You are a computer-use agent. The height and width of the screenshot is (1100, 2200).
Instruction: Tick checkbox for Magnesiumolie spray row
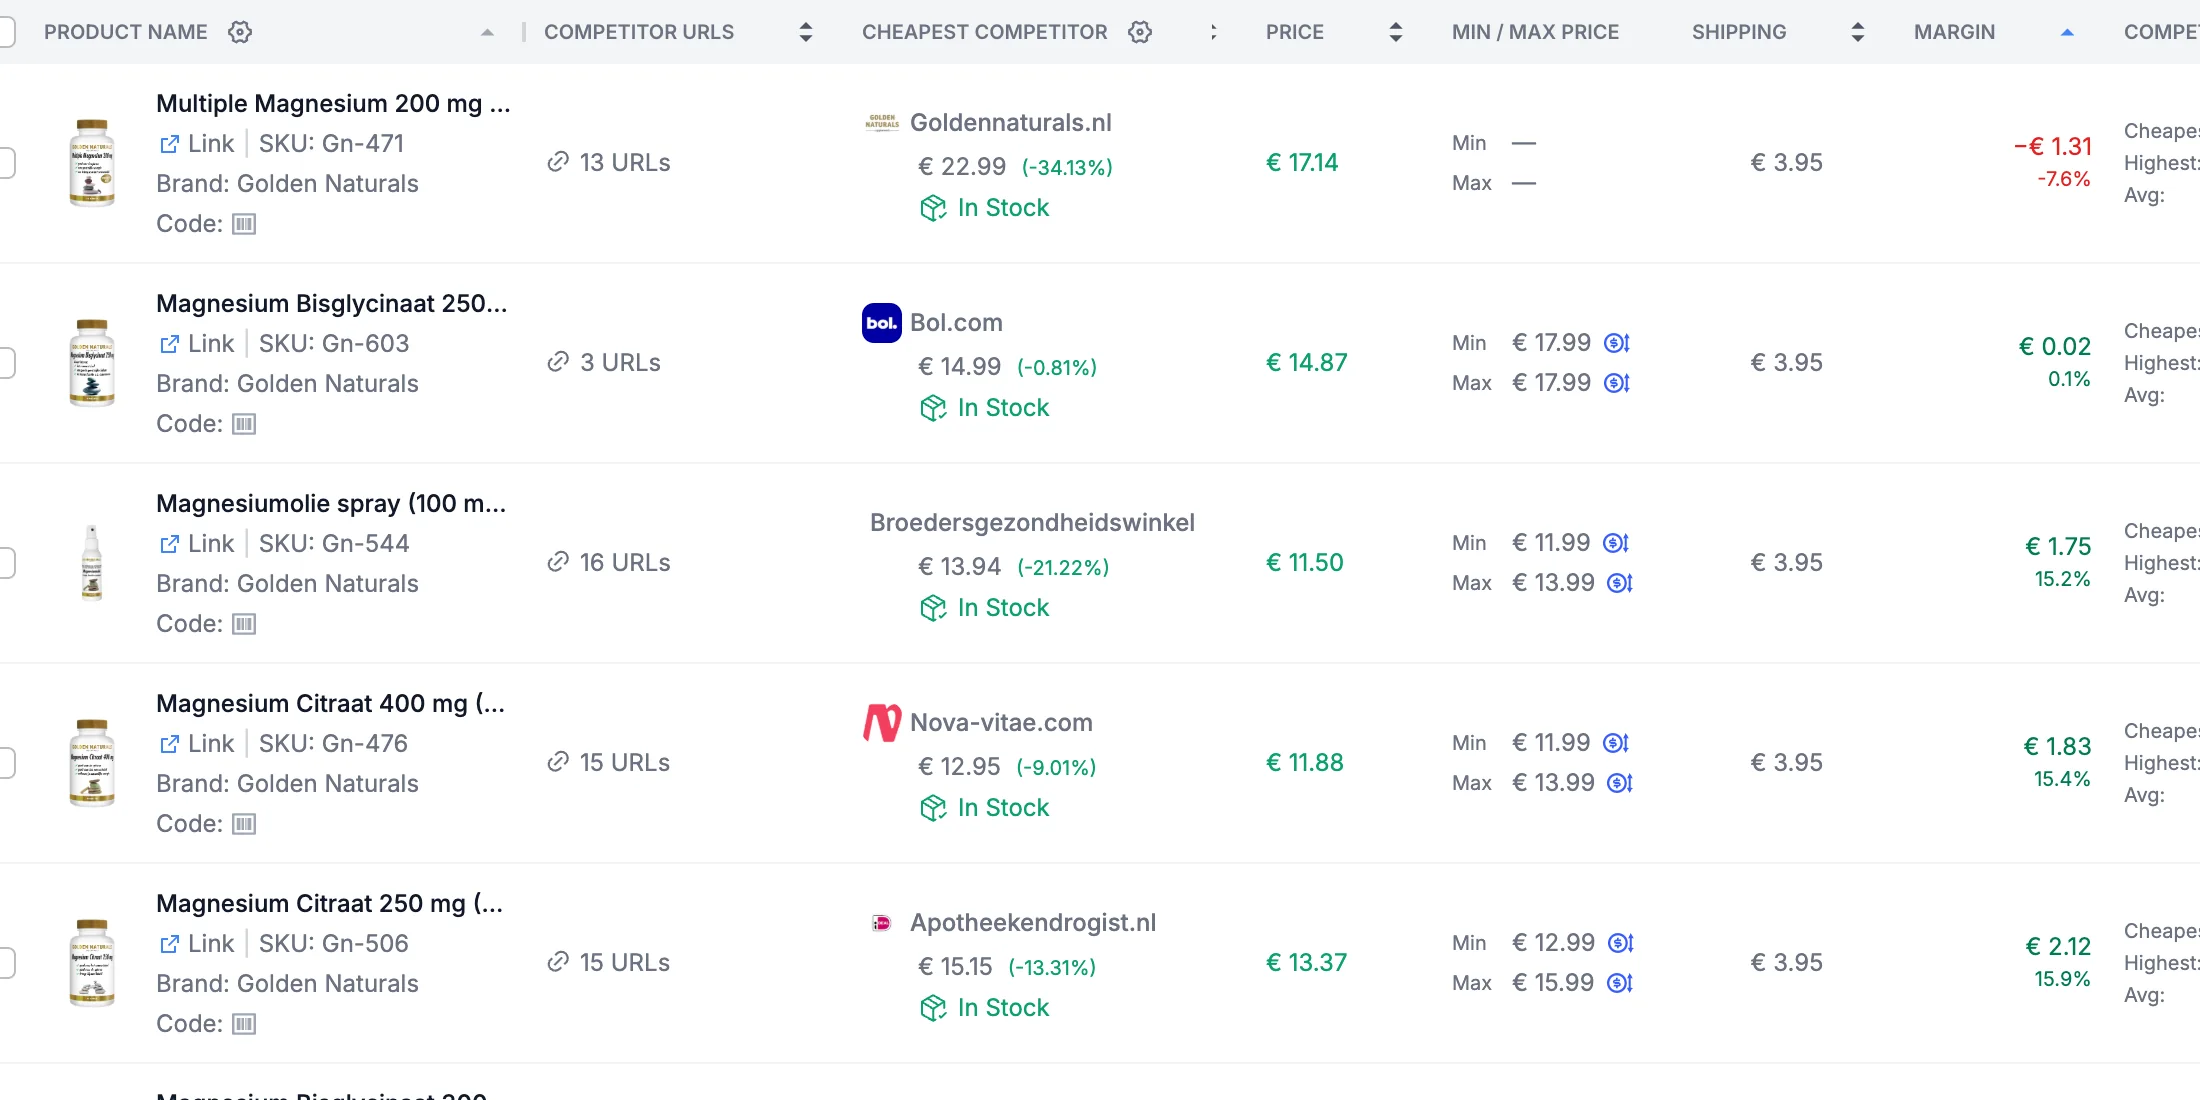coord(6,562)
